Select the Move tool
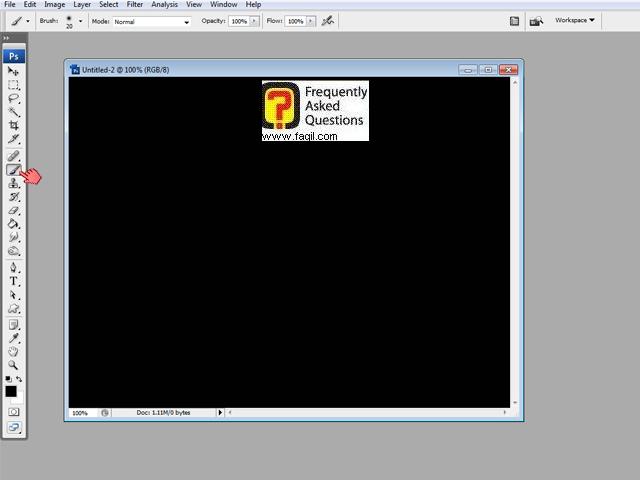640x480 pixels. point(14,71)
